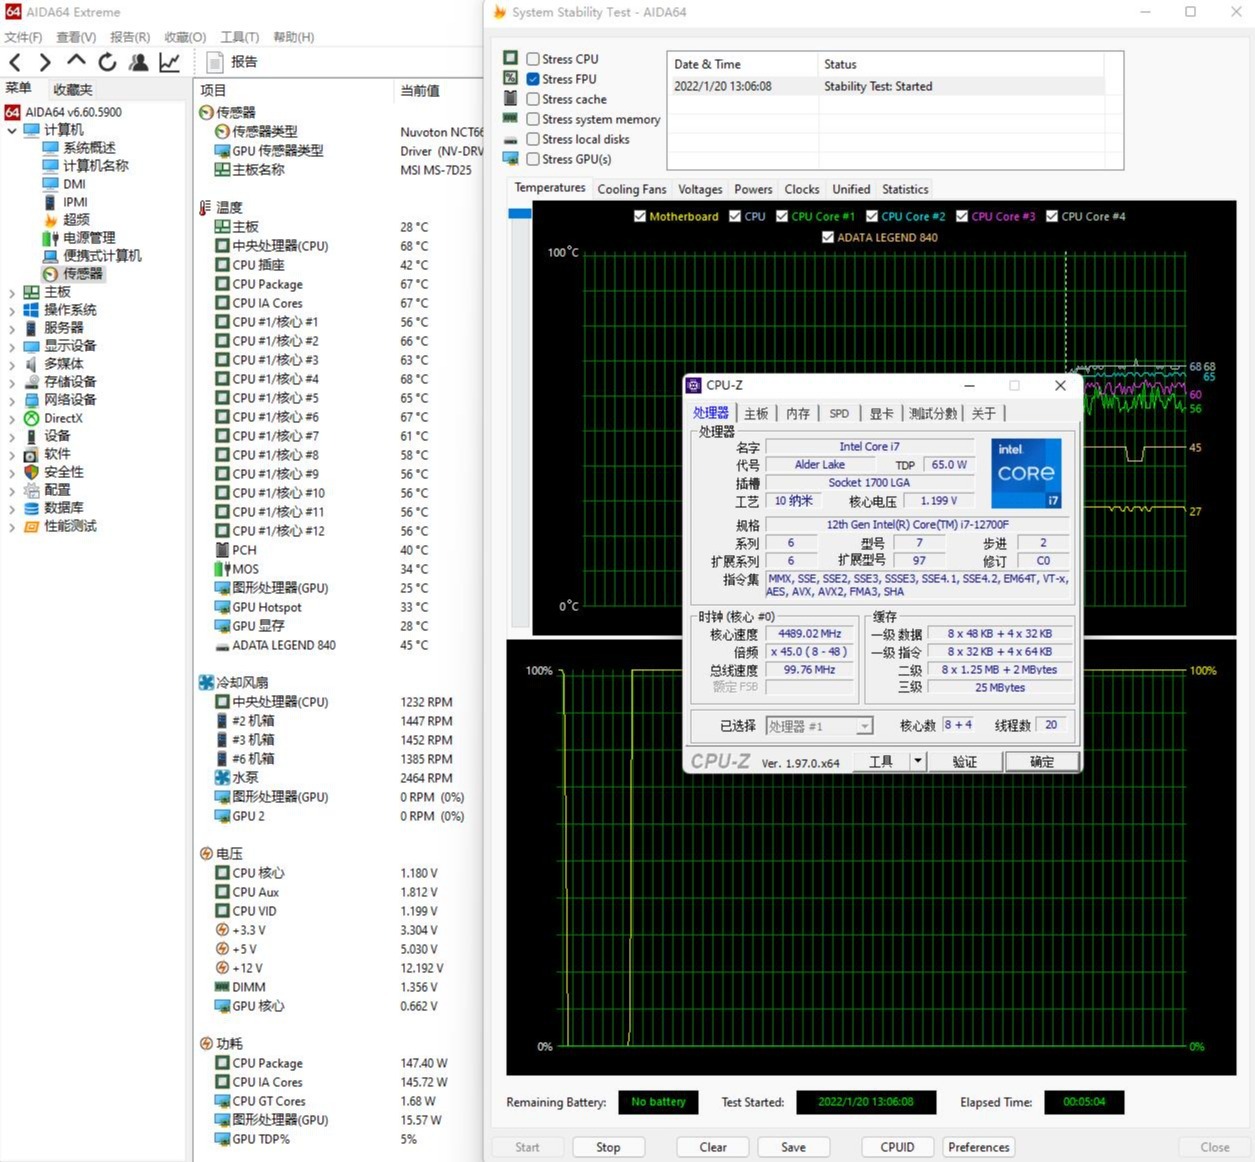Screen dimensions: 1255x1162
Task: Enable the Stress CPU checkbox
Action: [533, 59]
